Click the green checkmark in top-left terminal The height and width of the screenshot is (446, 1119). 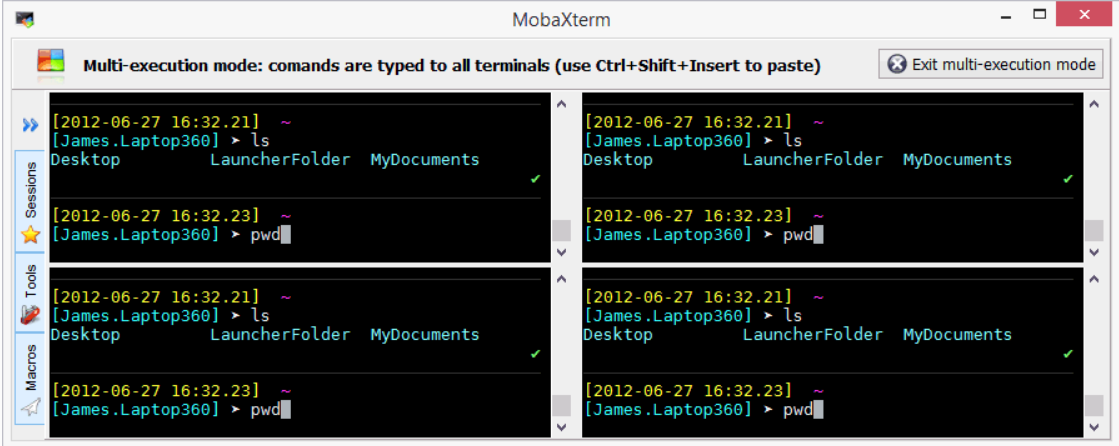pyautogui.click(x=535, y=178)
